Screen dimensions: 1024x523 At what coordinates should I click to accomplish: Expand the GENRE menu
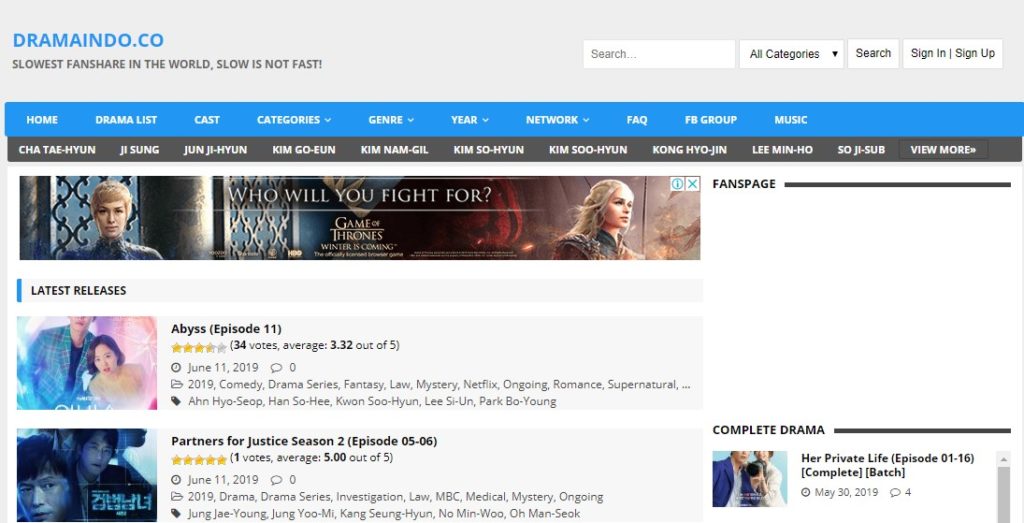391,119
